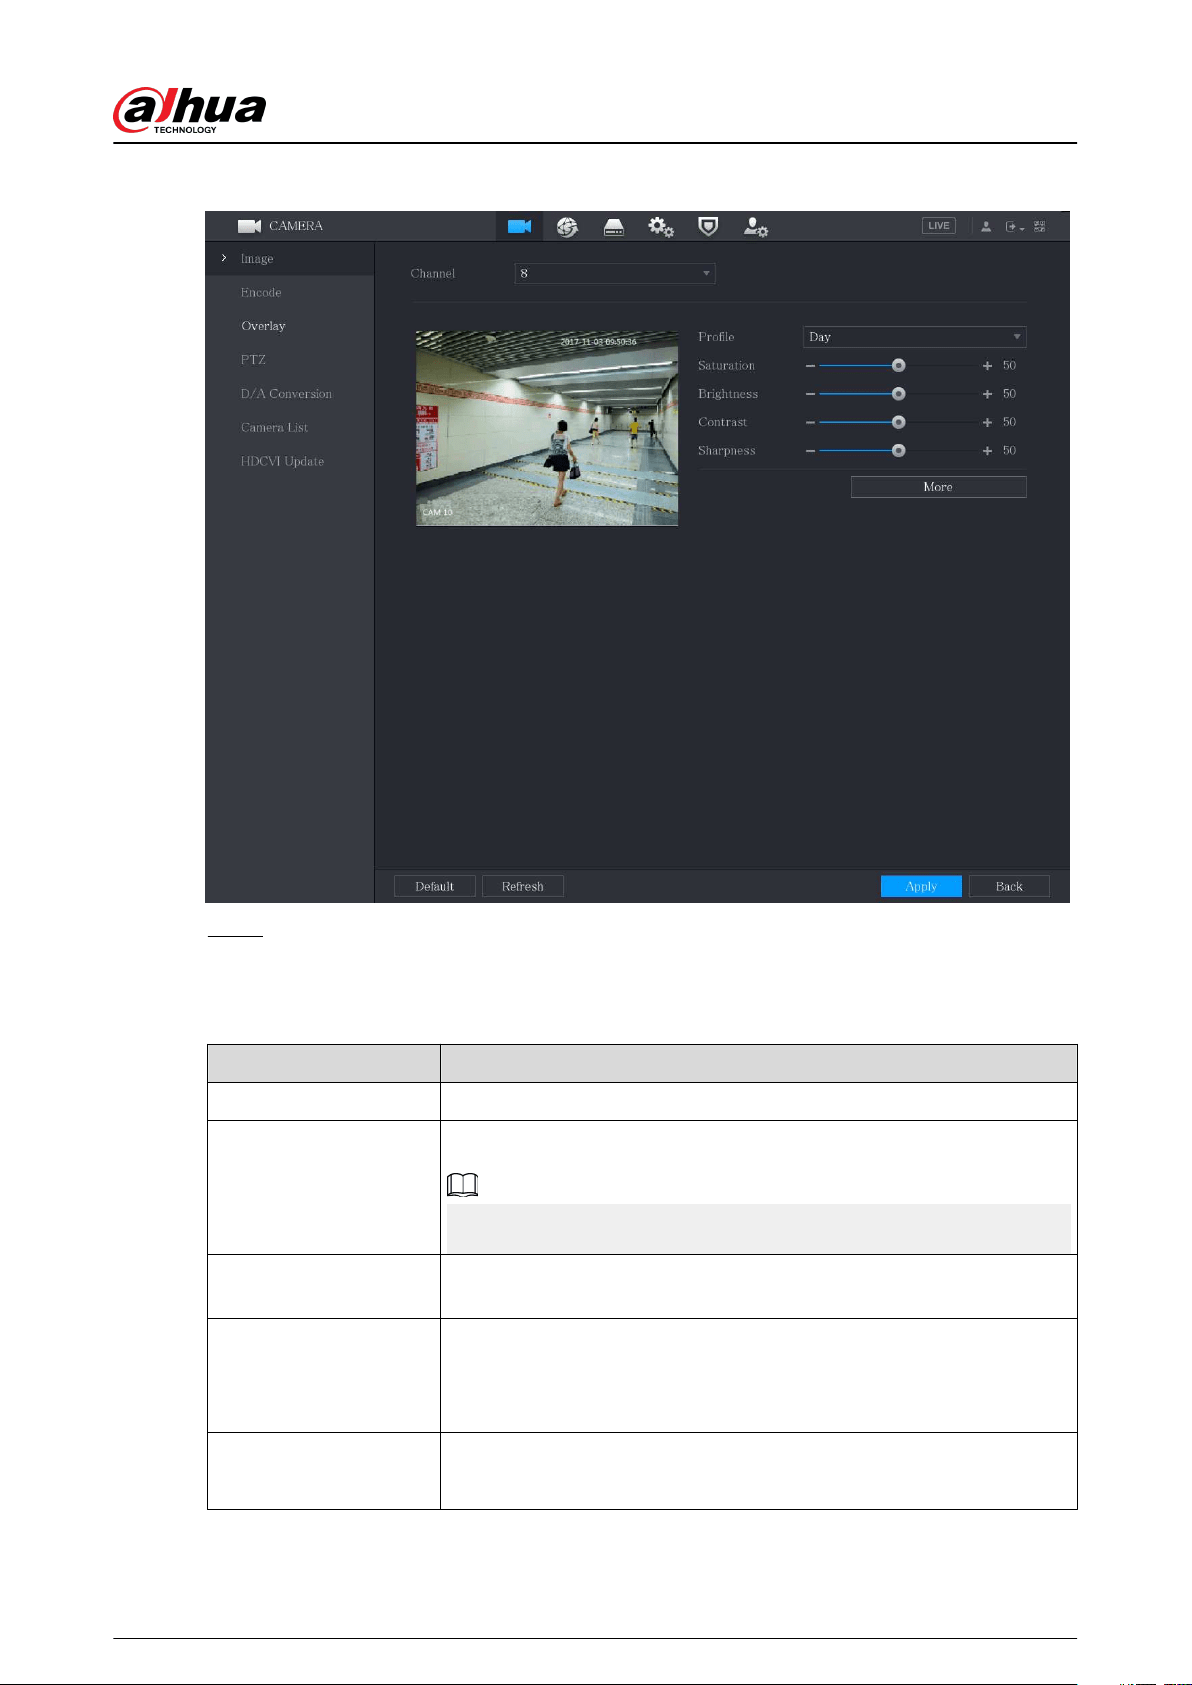The width and height of the screenshot is (1192, 1685).
Task: Select D/A Conversion in the sidebar
Action: tap(286, 394)
